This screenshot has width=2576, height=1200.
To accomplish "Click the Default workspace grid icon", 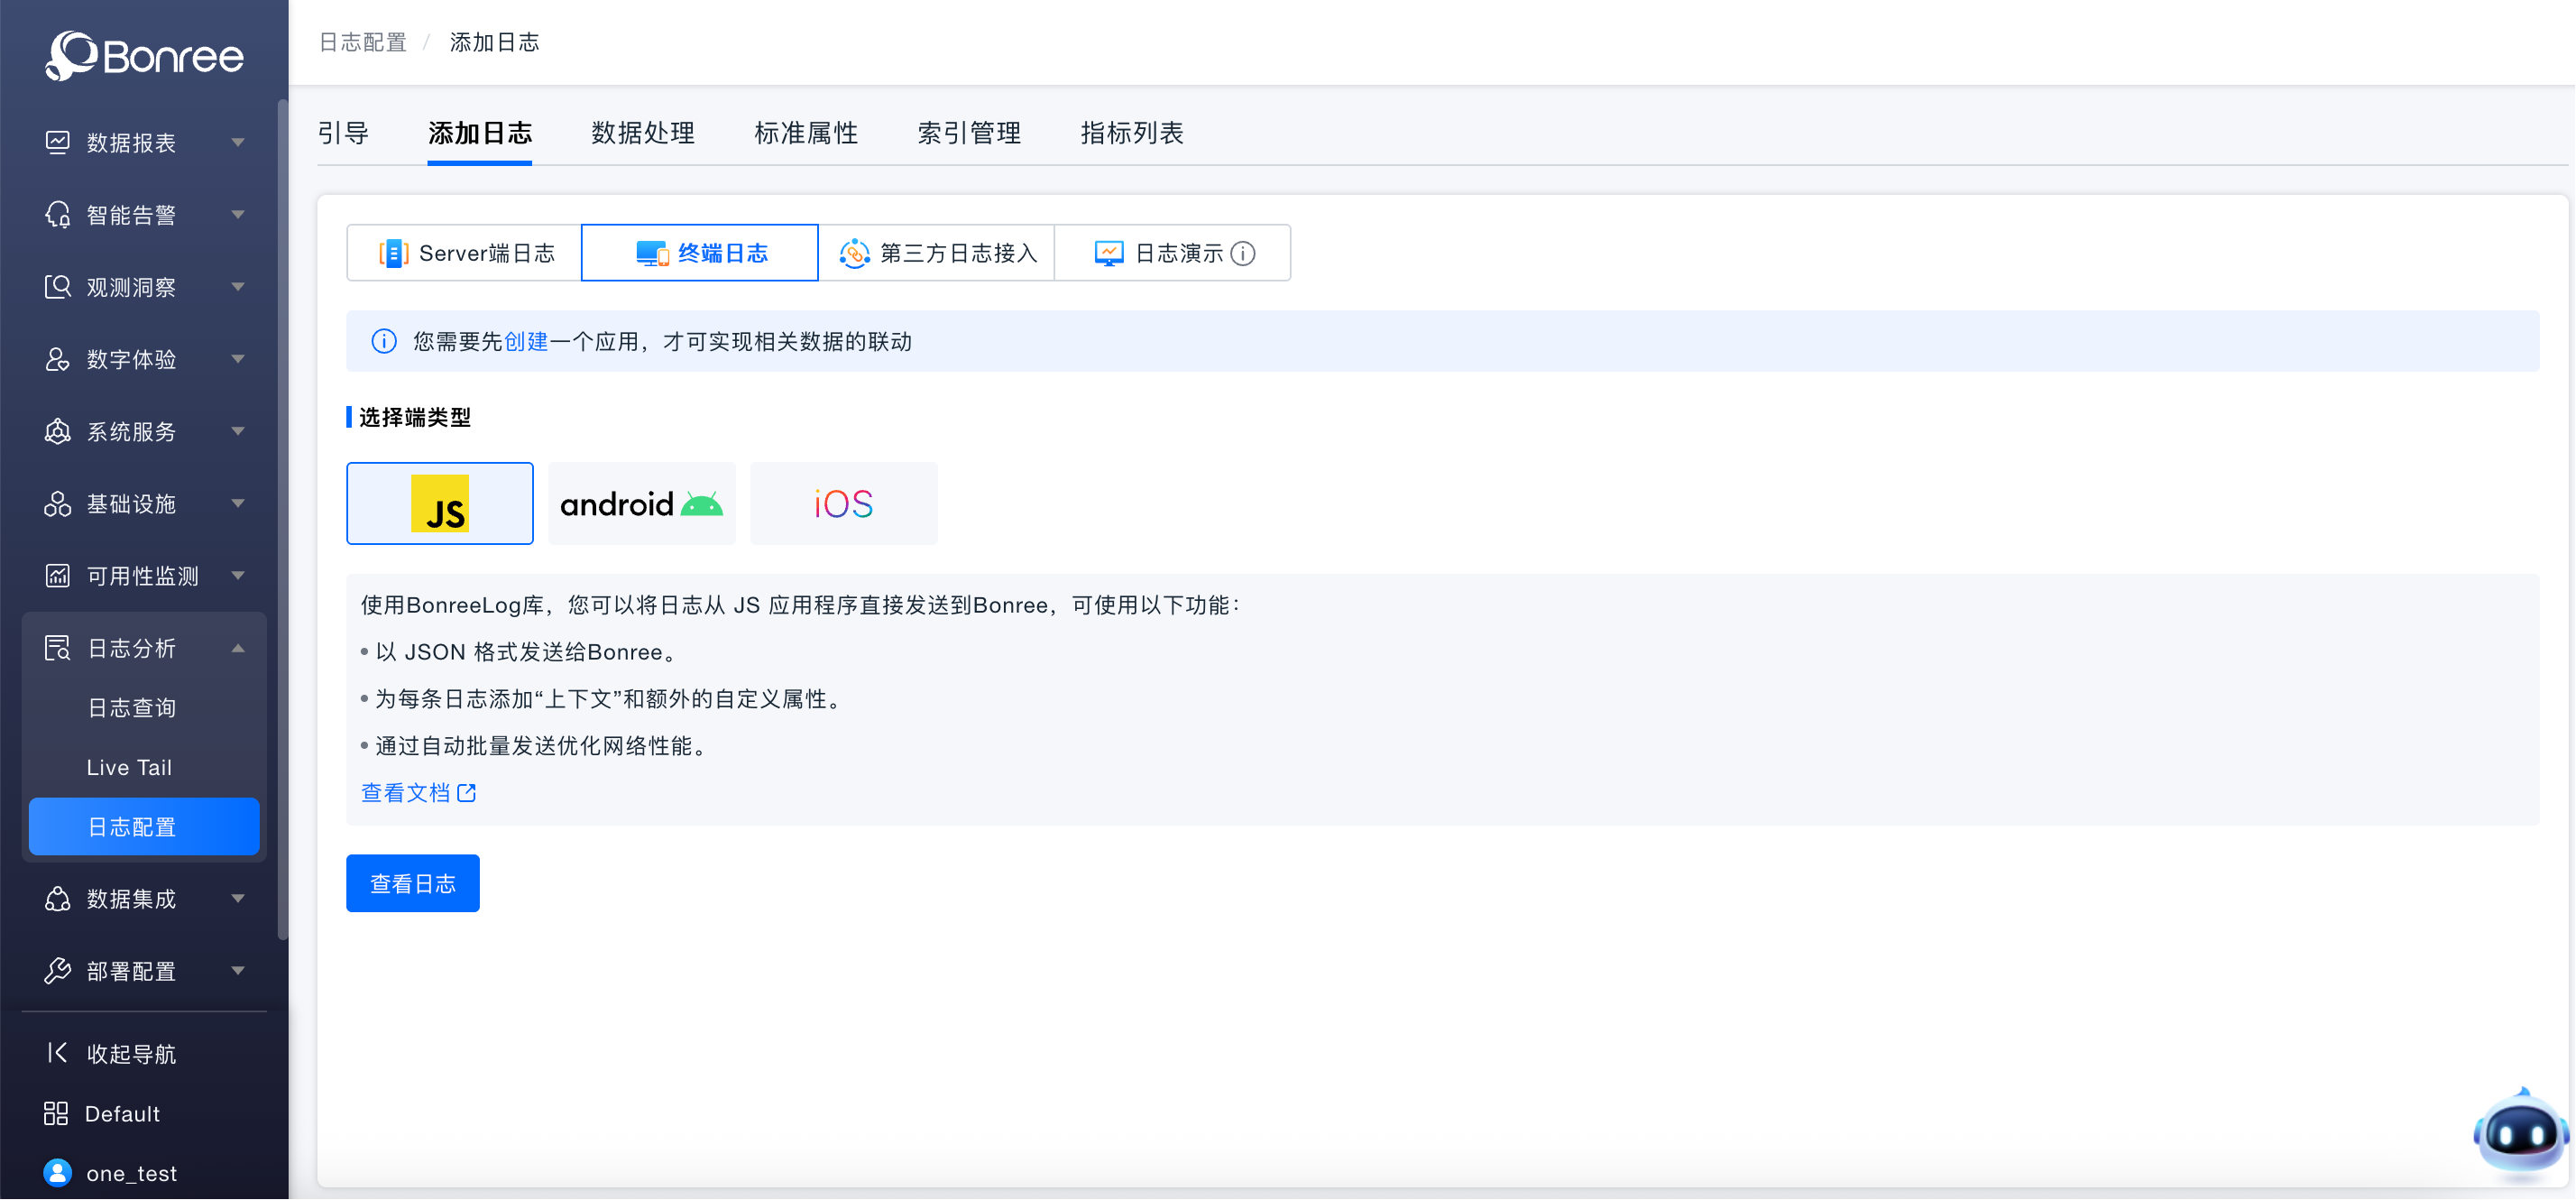I will (x=56, y=1114).
